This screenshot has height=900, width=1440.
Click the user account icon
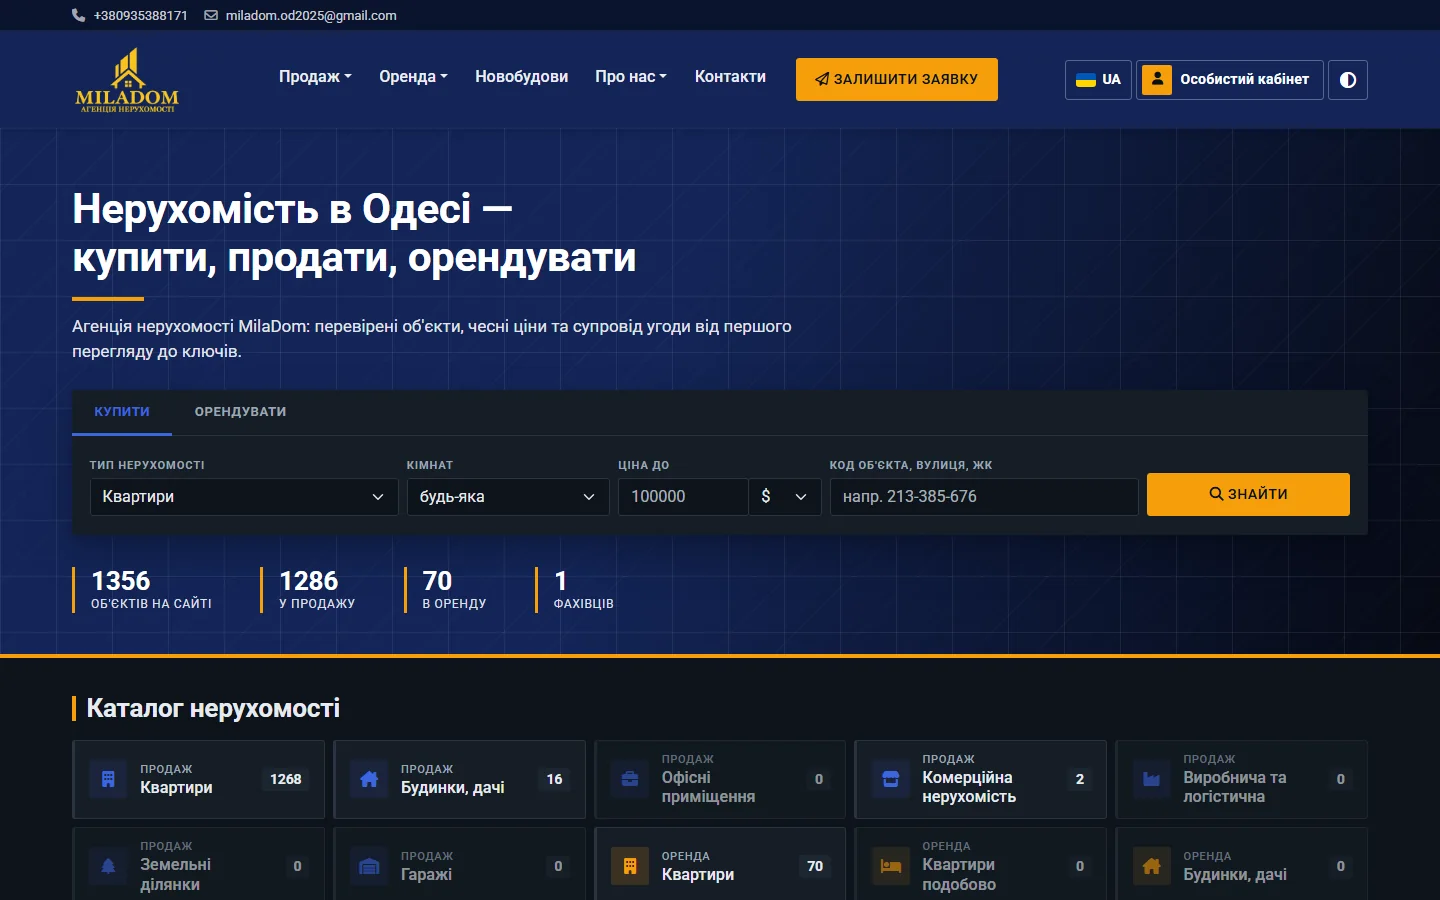pos(1157,79)
